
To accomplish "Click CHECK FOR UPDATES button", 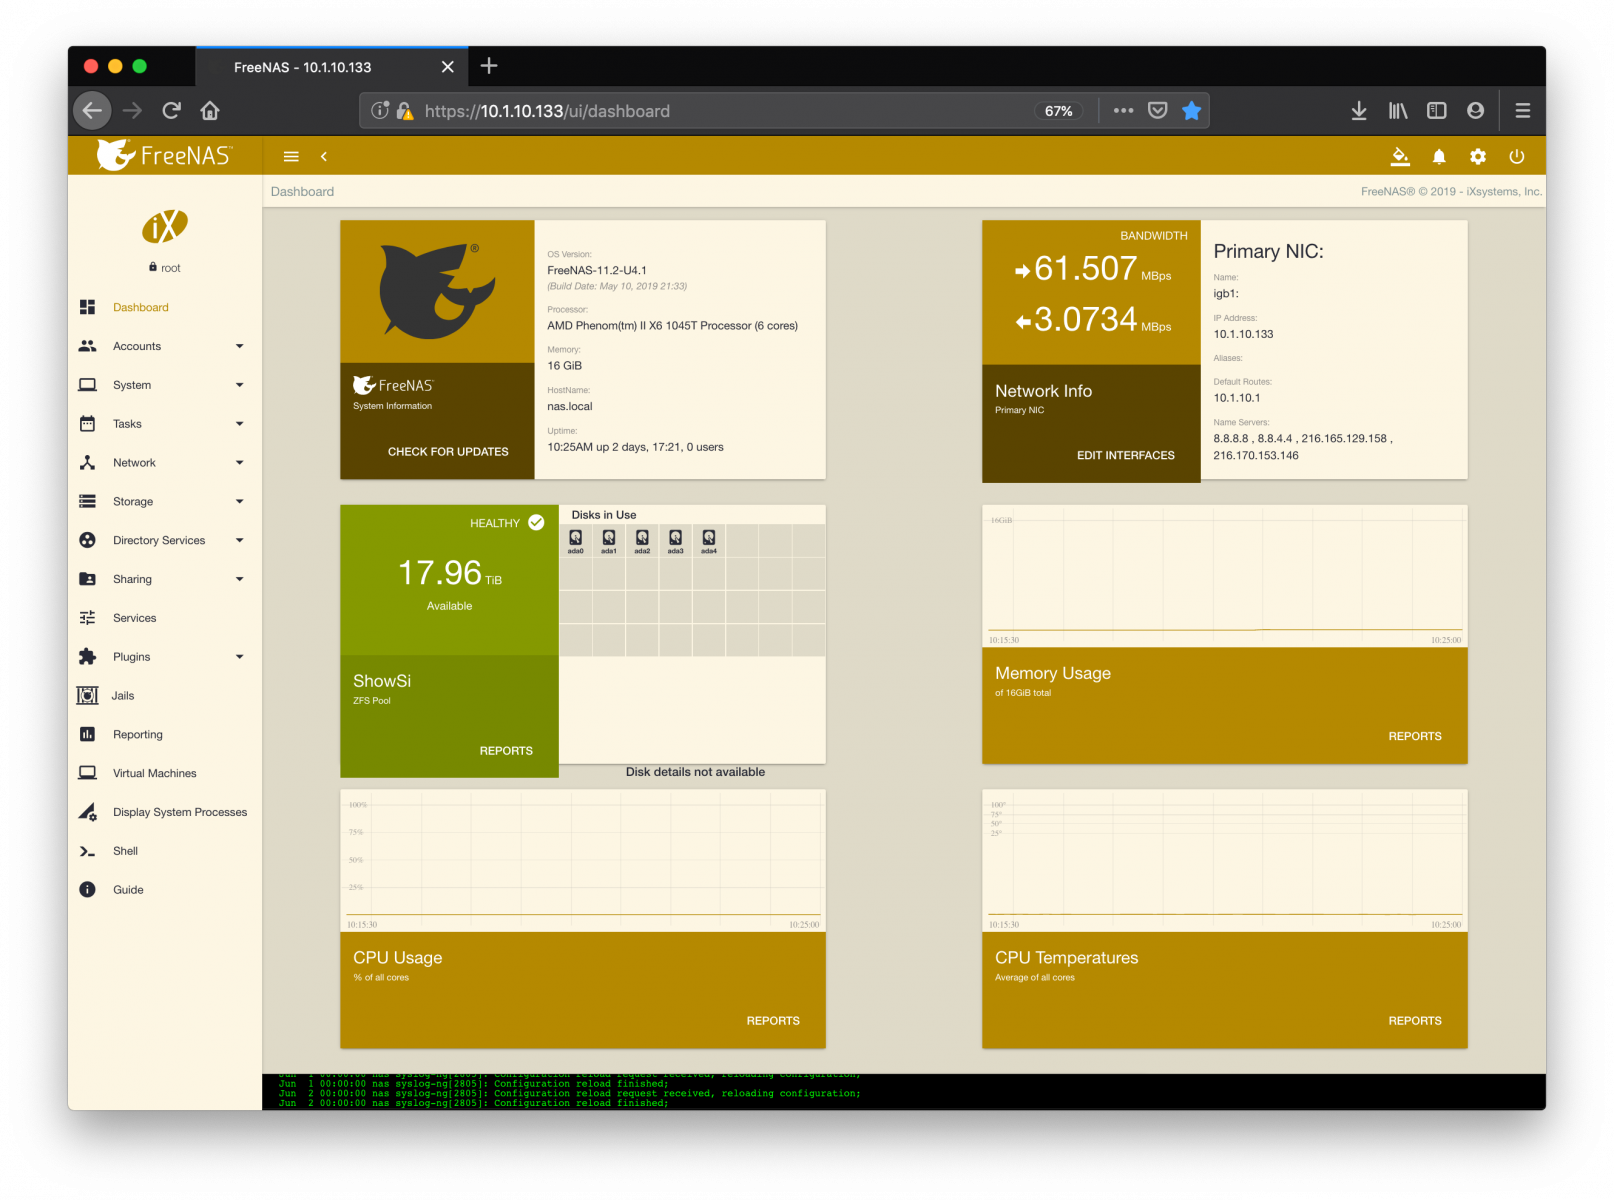I will point(448,452).
